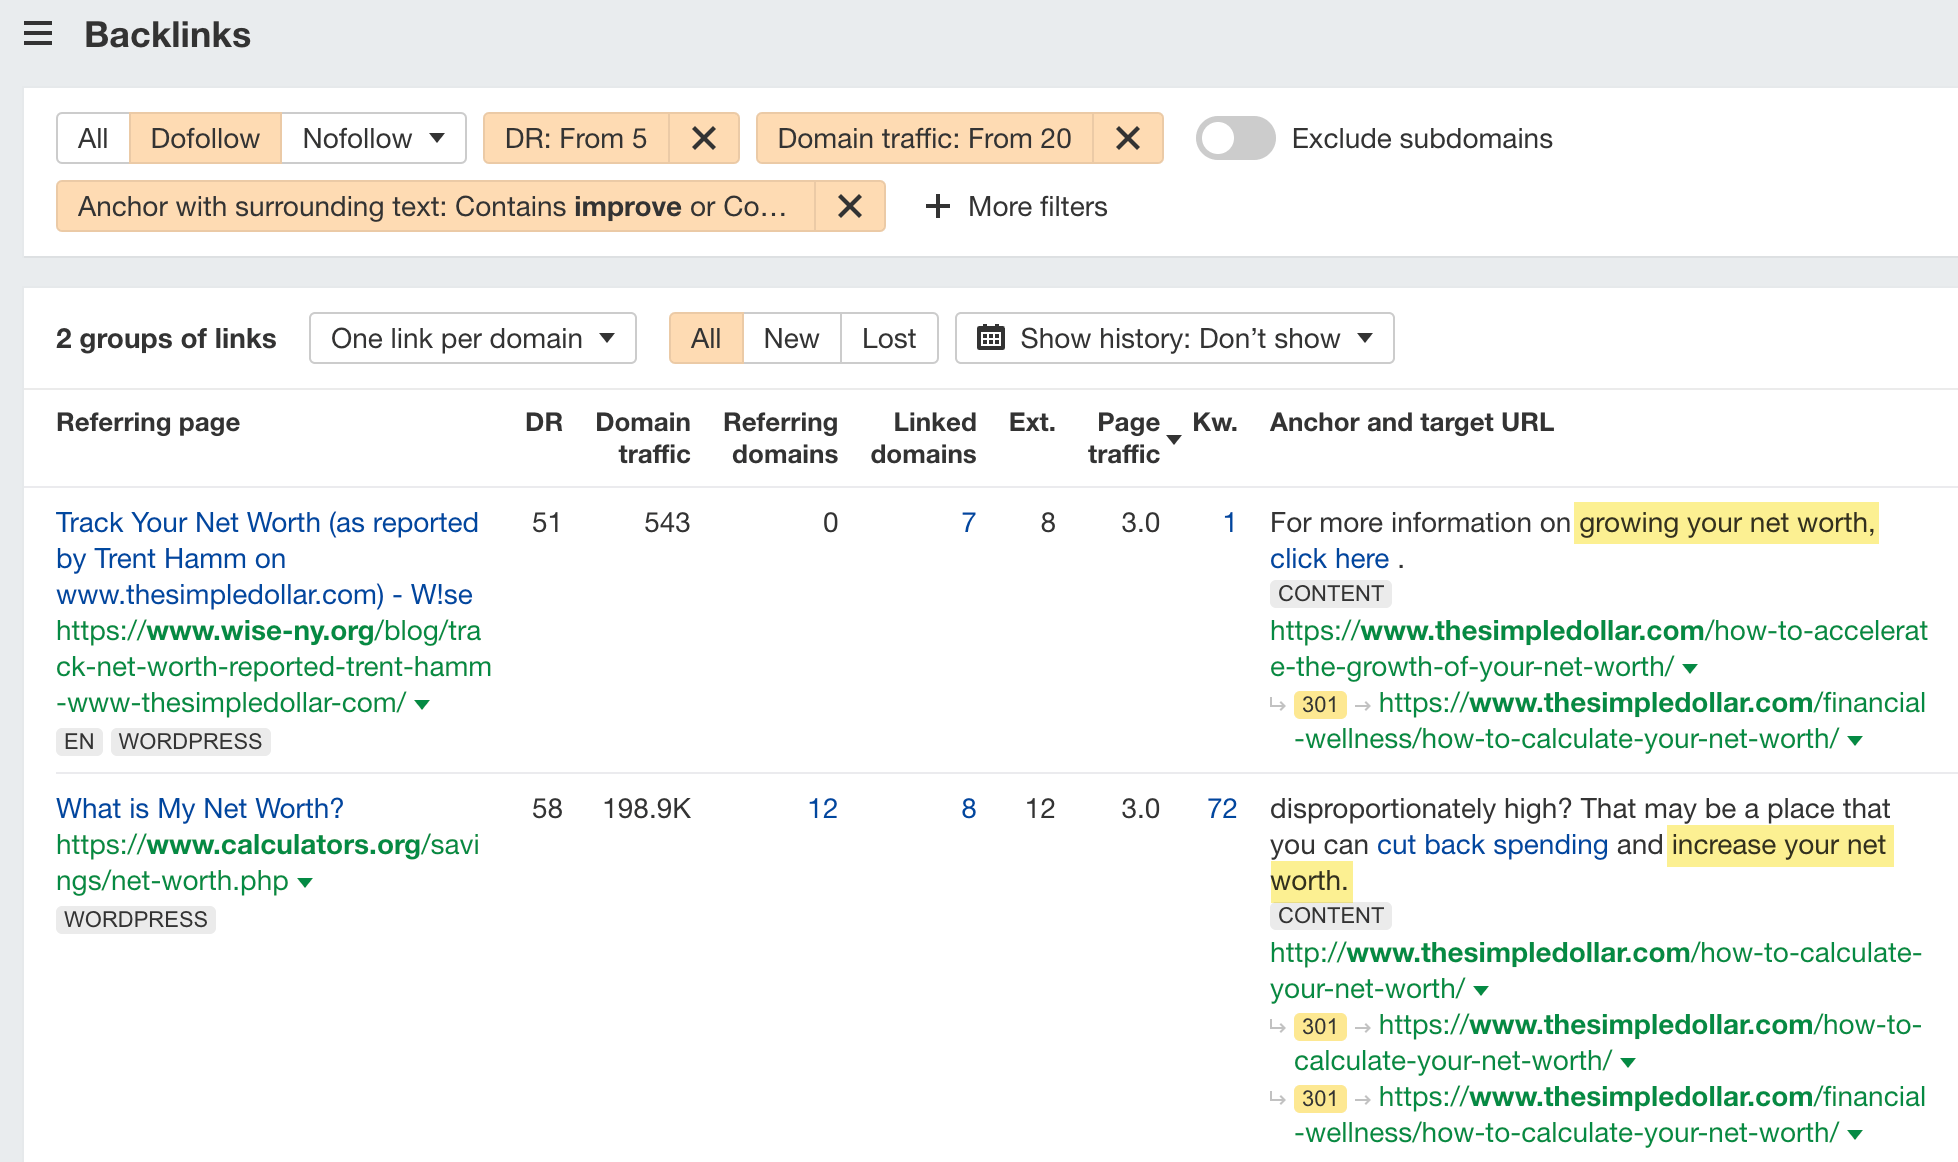Open the hamburger navigation menu
The width and height of the screenshot is (1958, 1162).
tap(38, 33)
